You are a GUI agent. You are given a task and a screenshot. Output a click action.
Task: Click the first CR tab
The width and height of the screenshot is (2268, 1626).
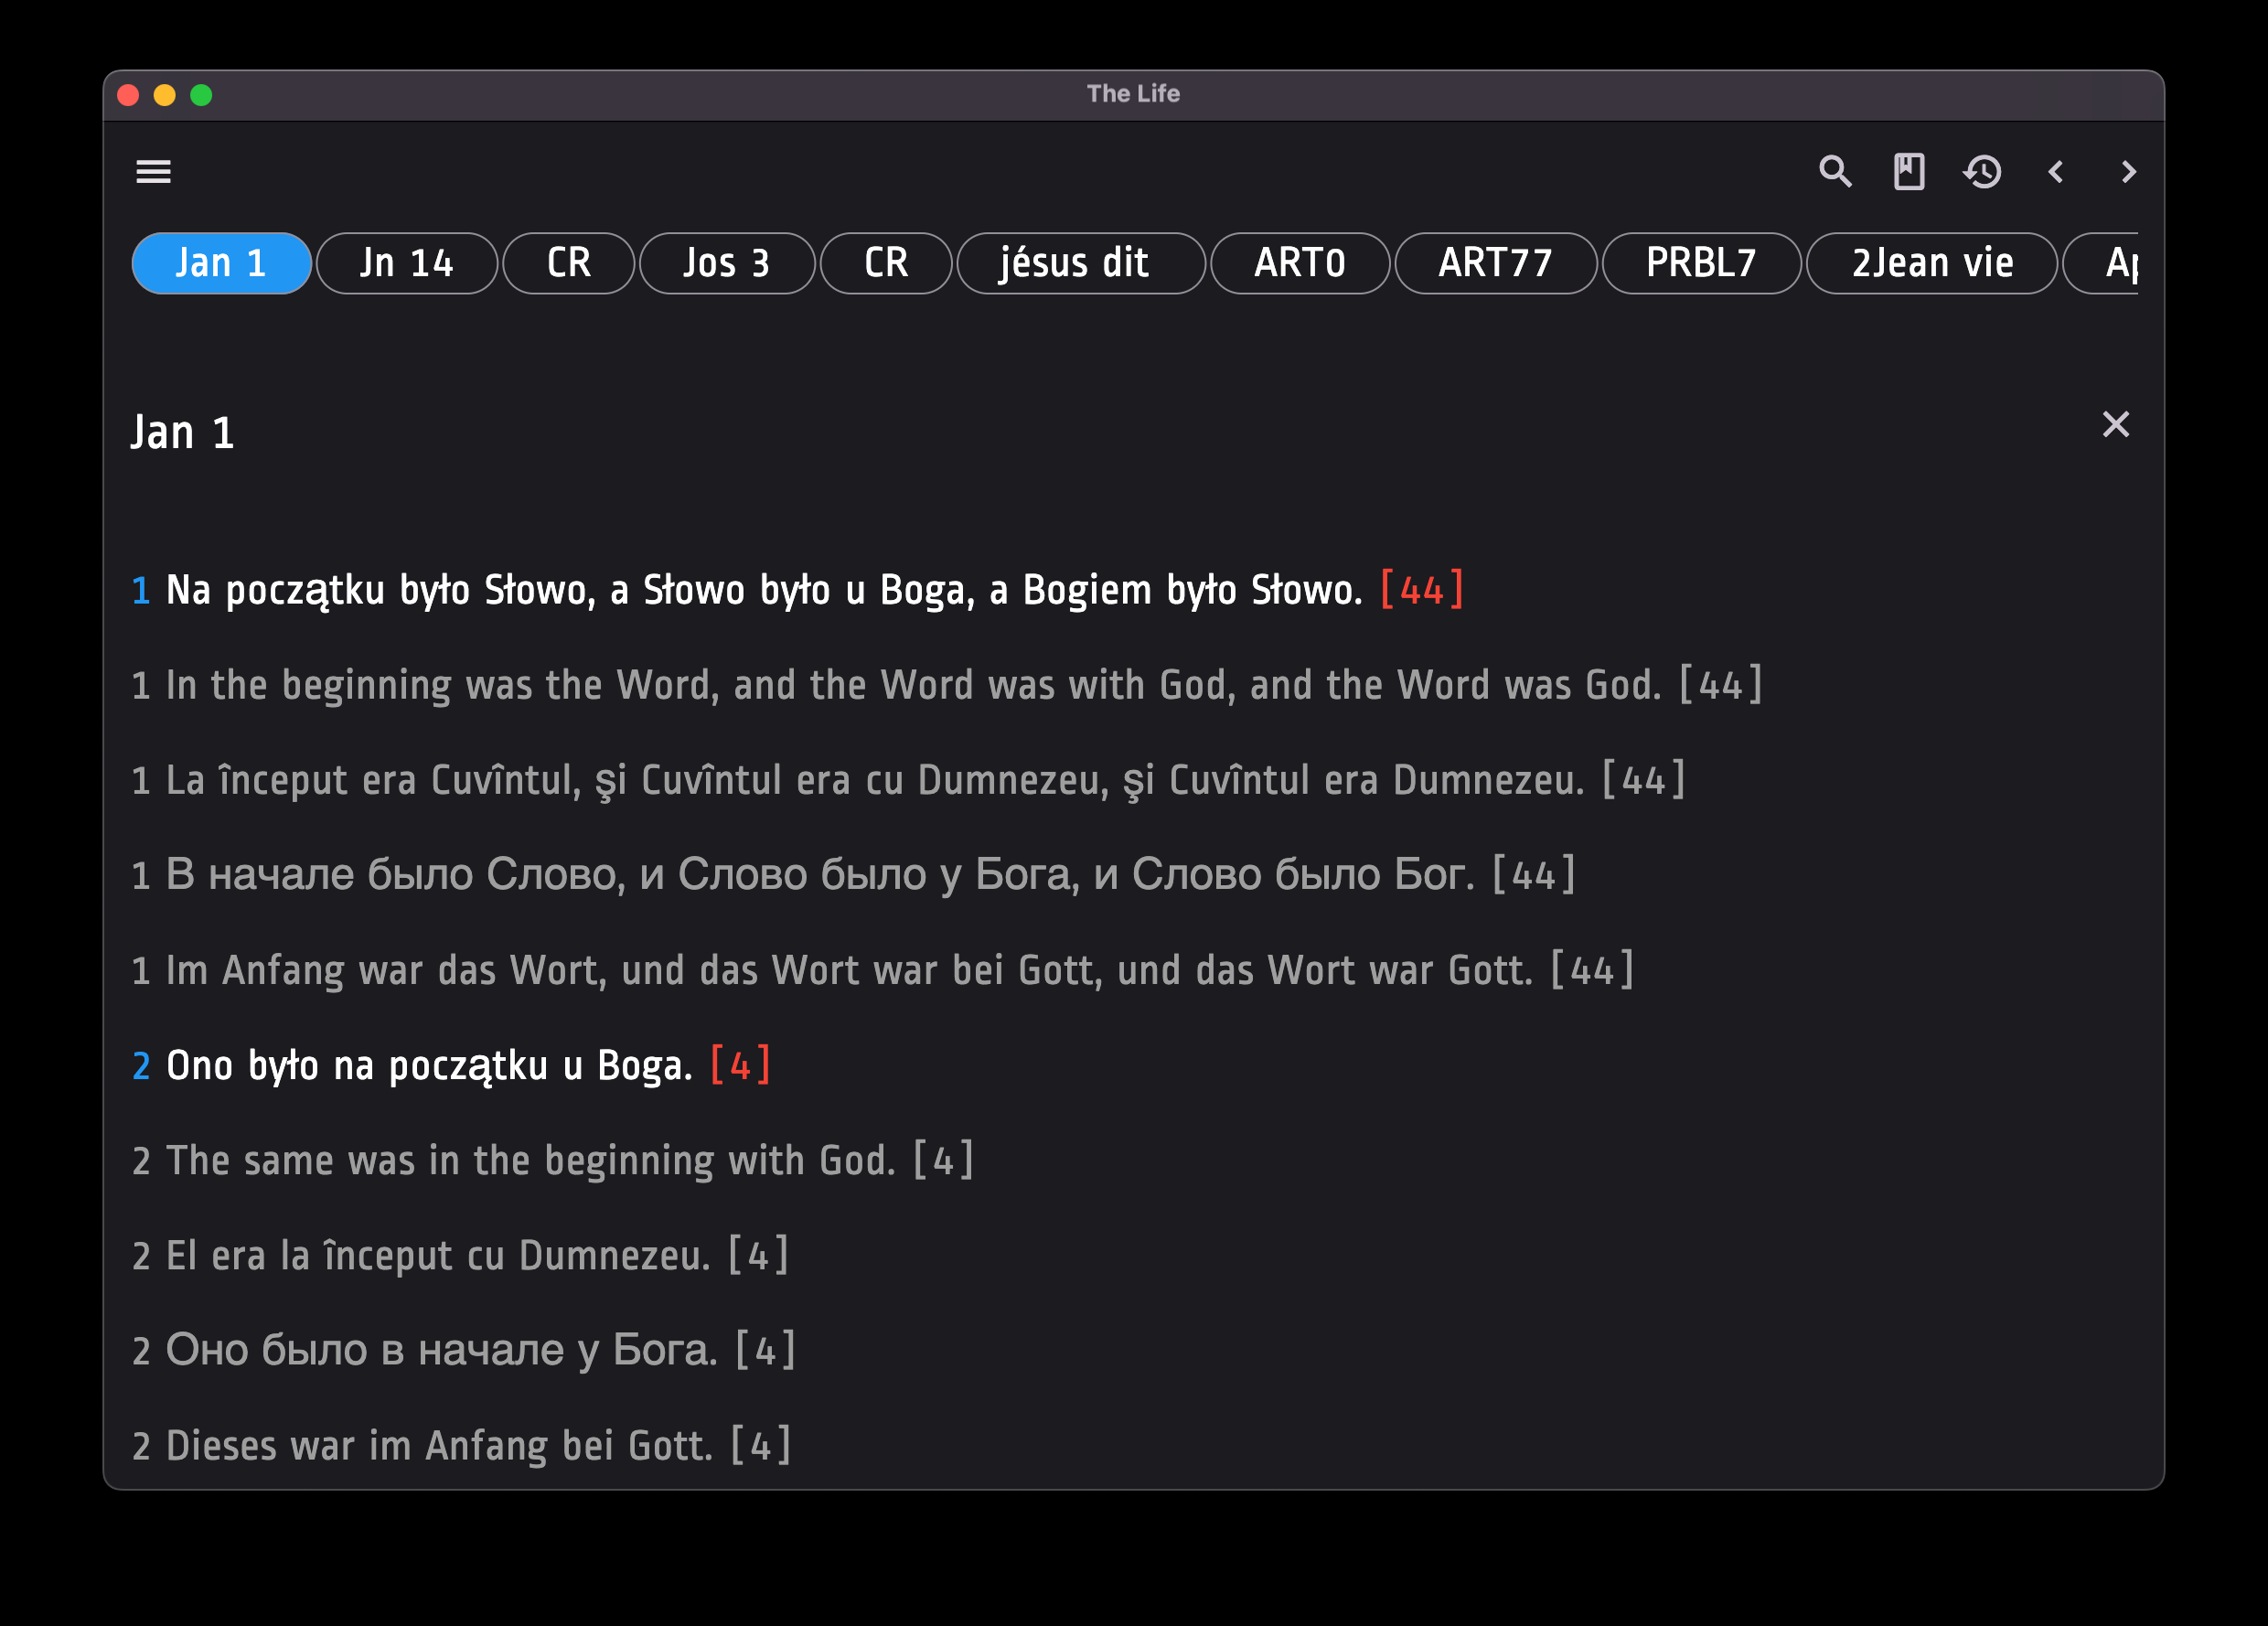(x=568, y=263)
